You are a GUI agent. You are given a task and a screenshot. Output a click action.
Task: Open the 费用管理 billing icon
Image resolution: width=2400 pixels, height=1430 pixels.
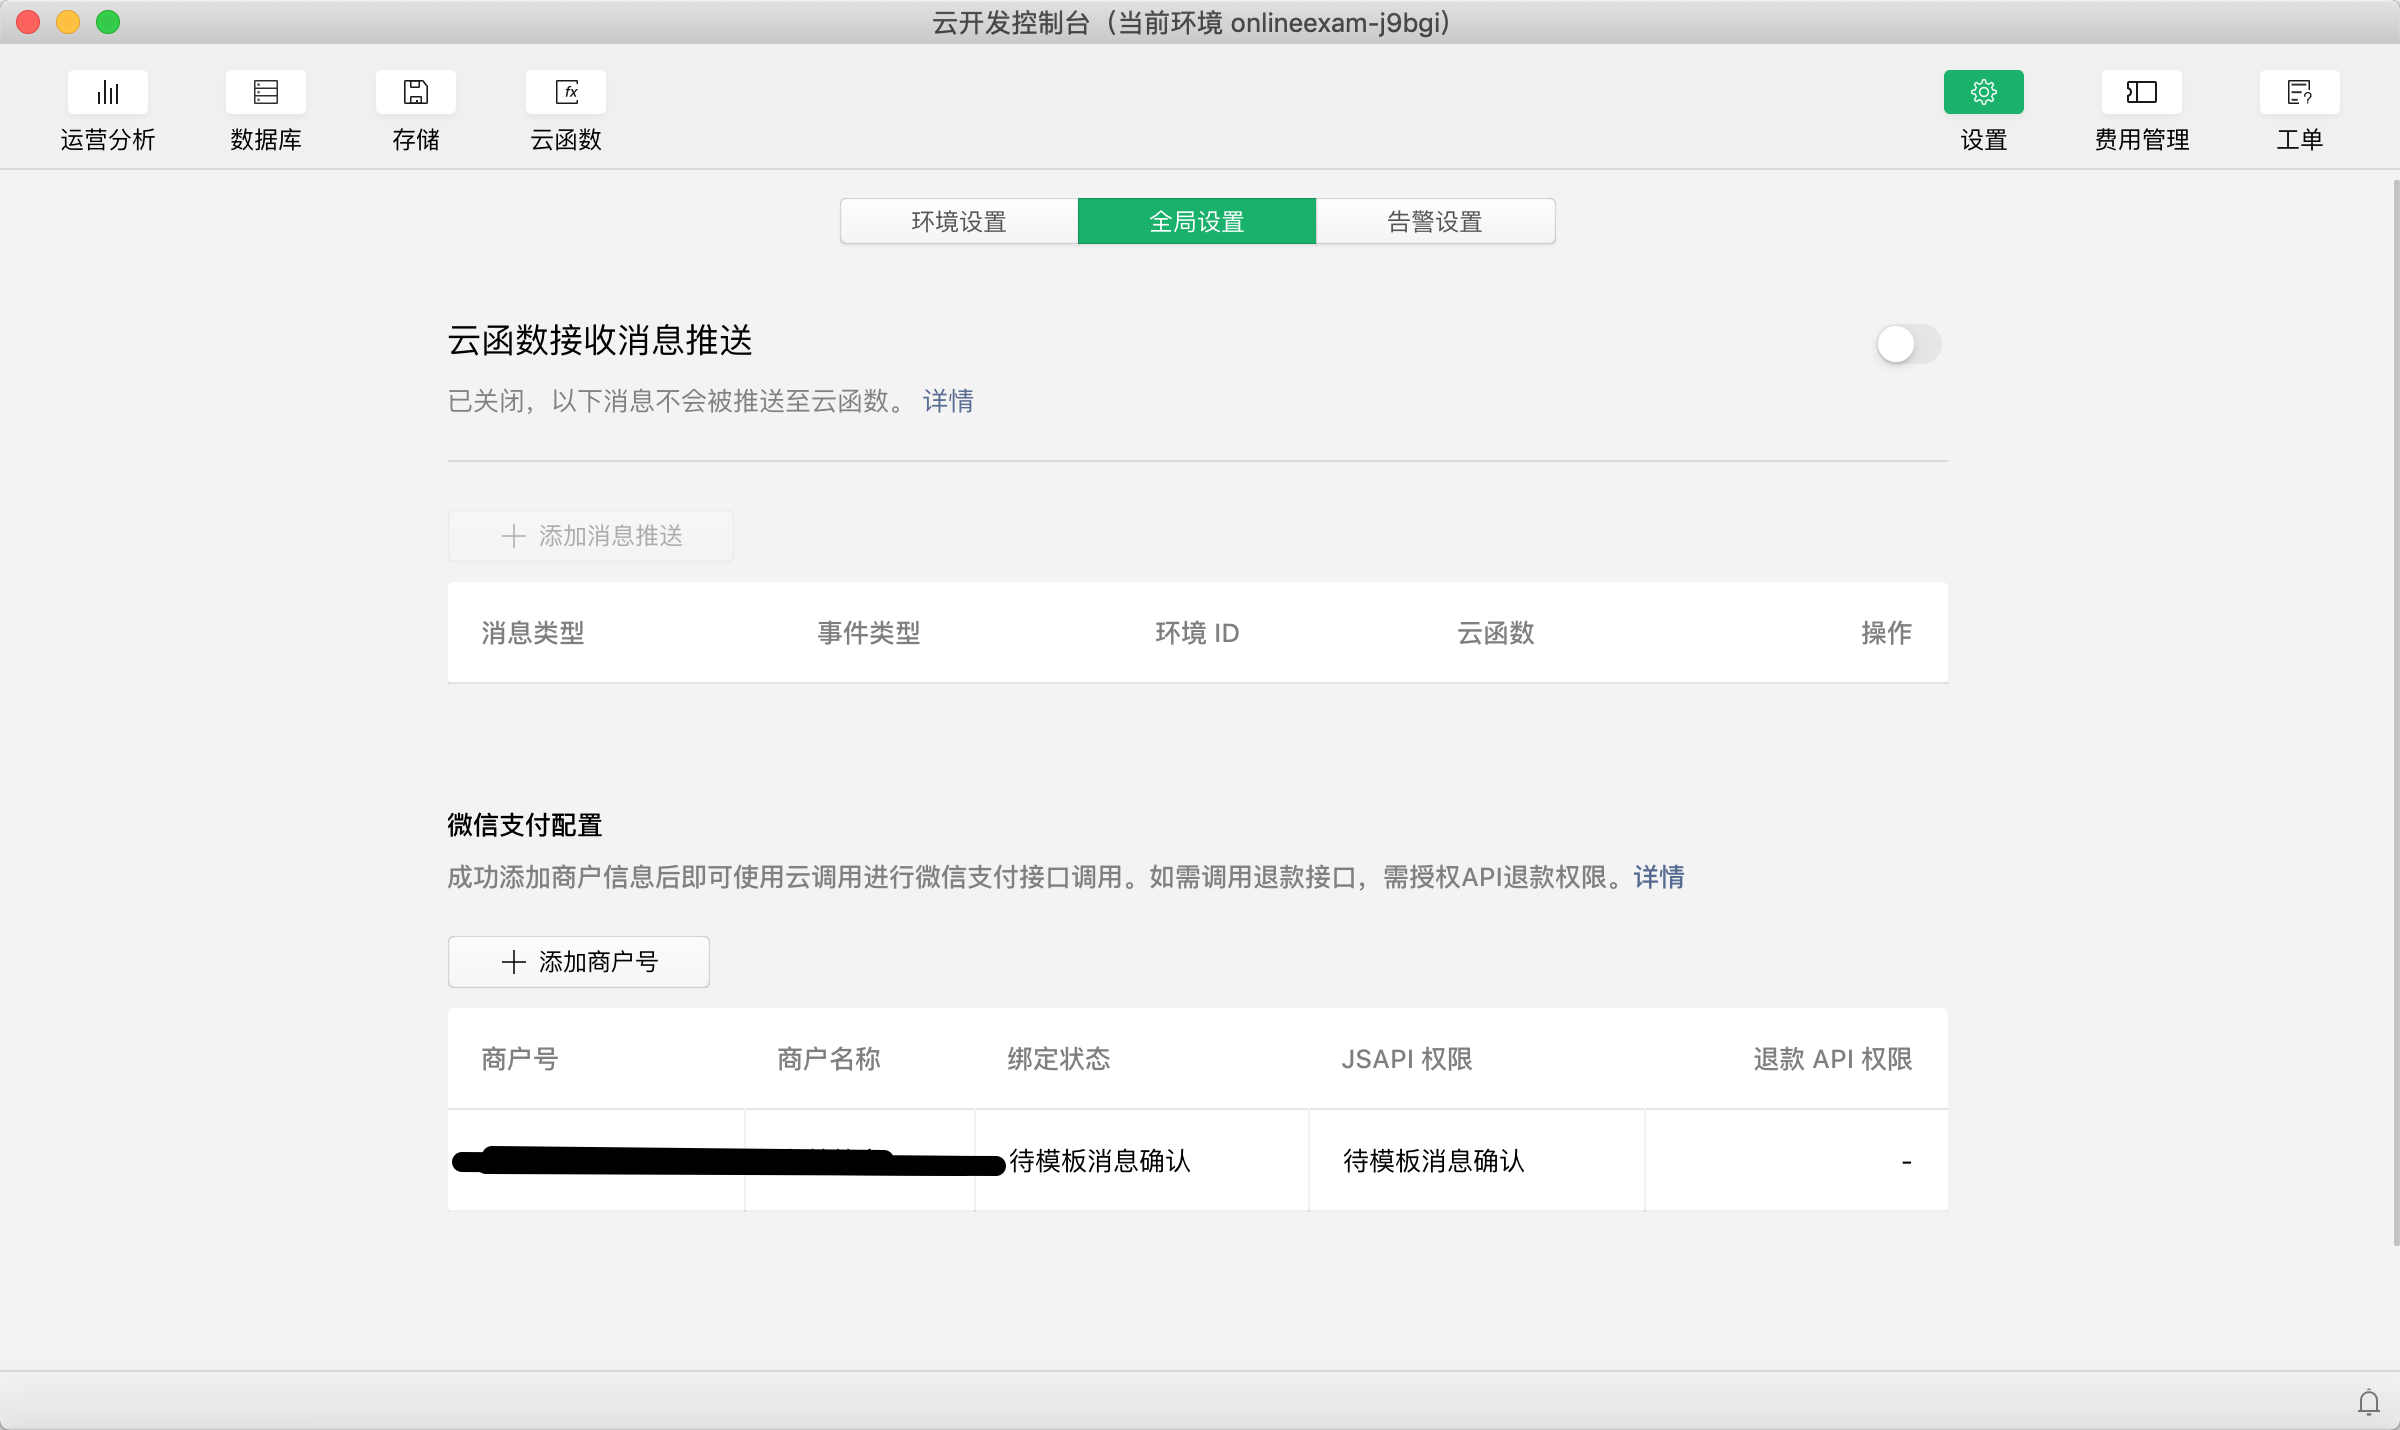2141,93
